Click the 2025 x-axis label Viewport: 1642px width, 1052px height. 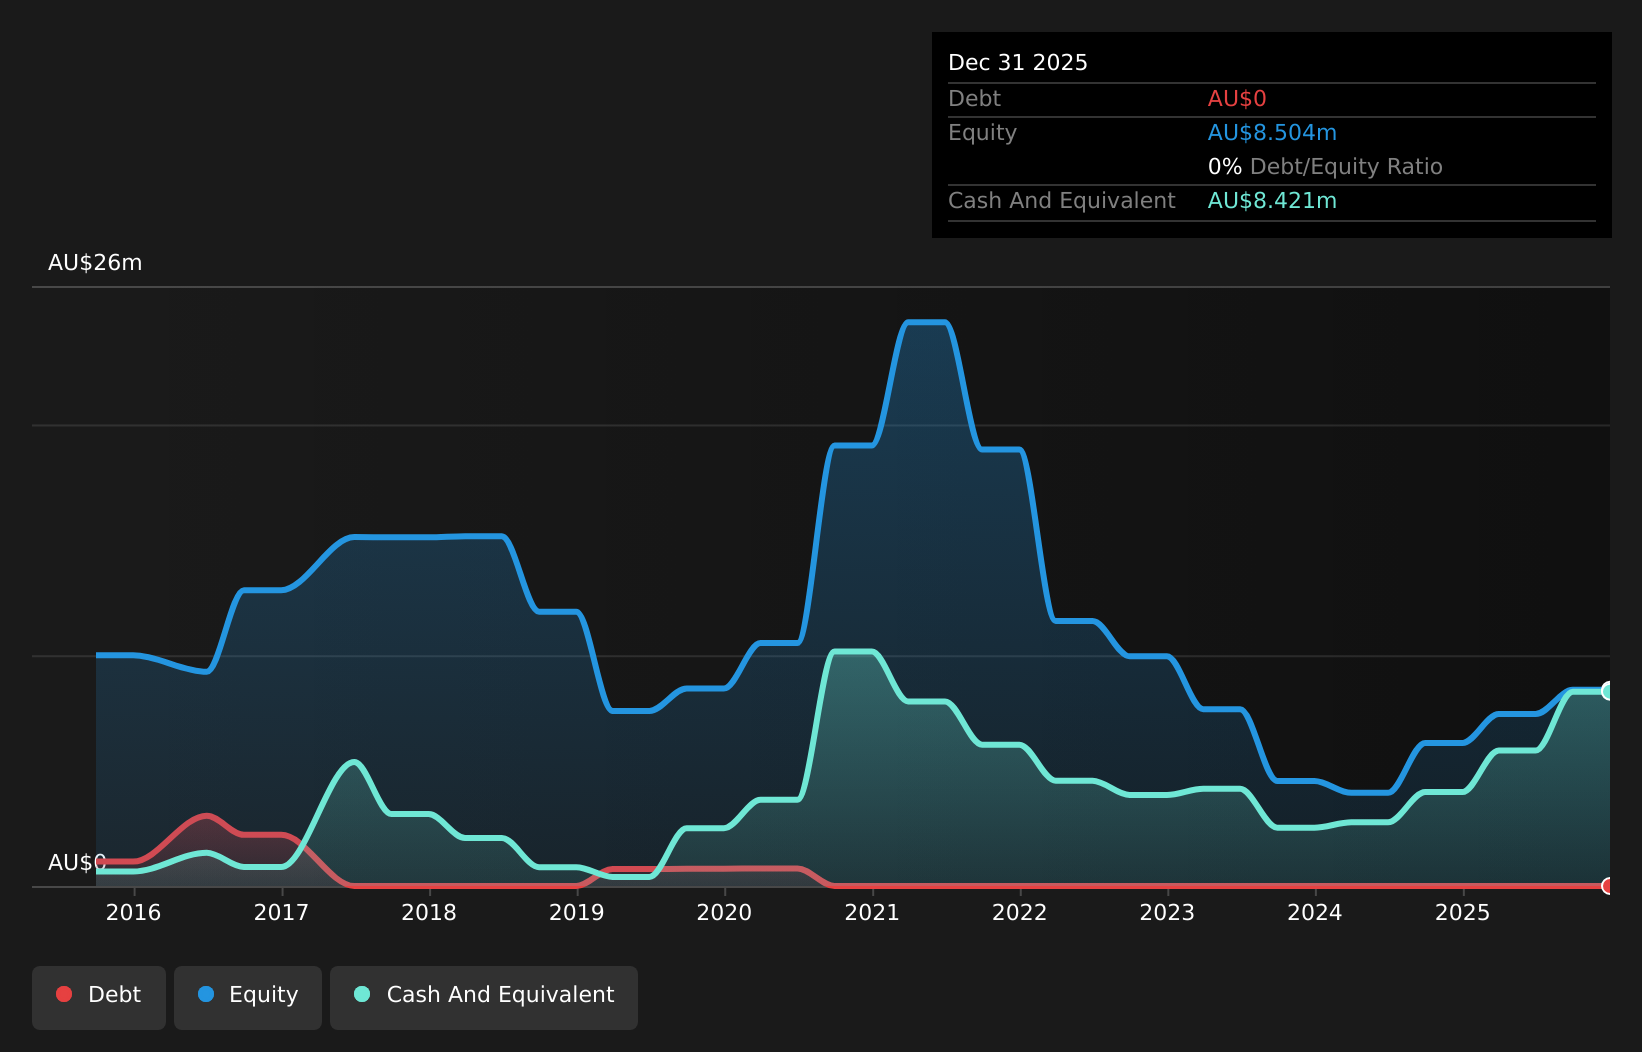tap(1463, 912)
